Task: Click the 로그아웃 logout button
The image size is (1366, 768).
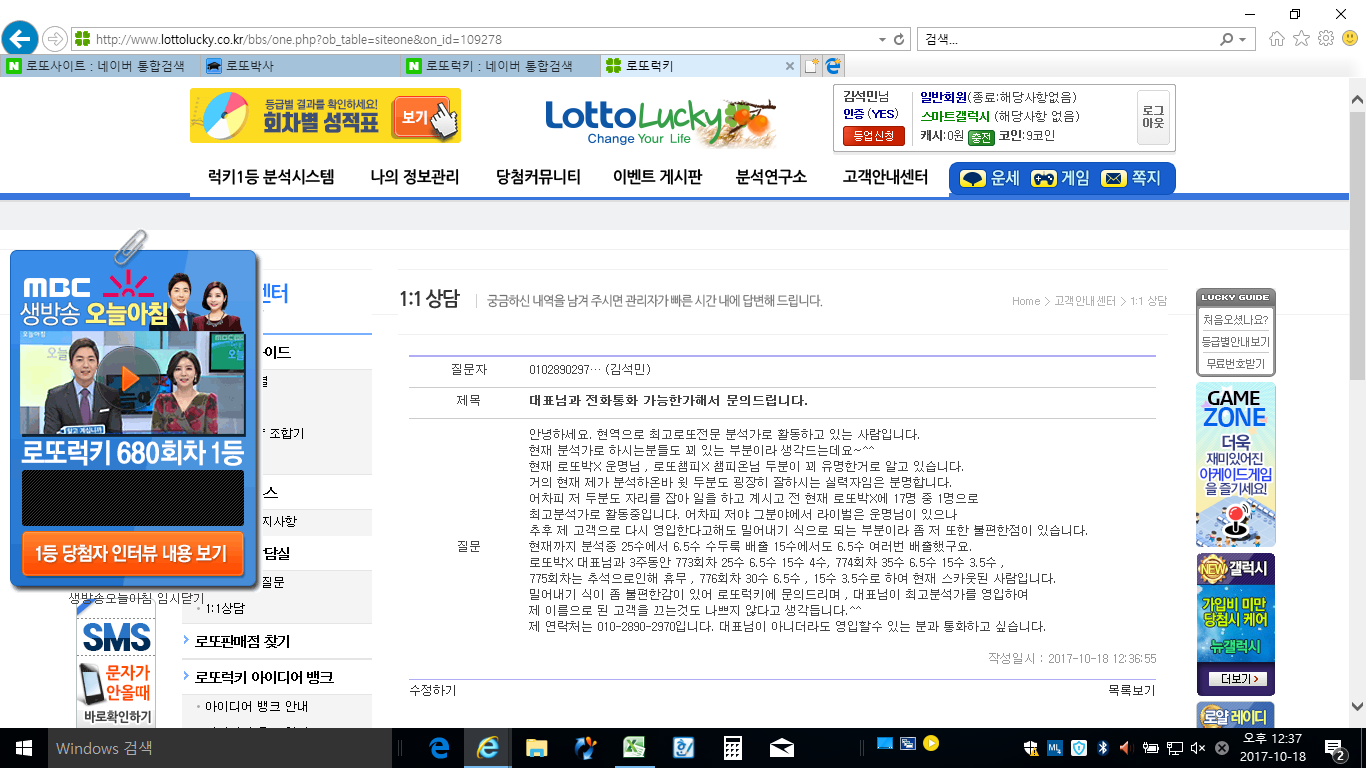Action: [1153, 117]
